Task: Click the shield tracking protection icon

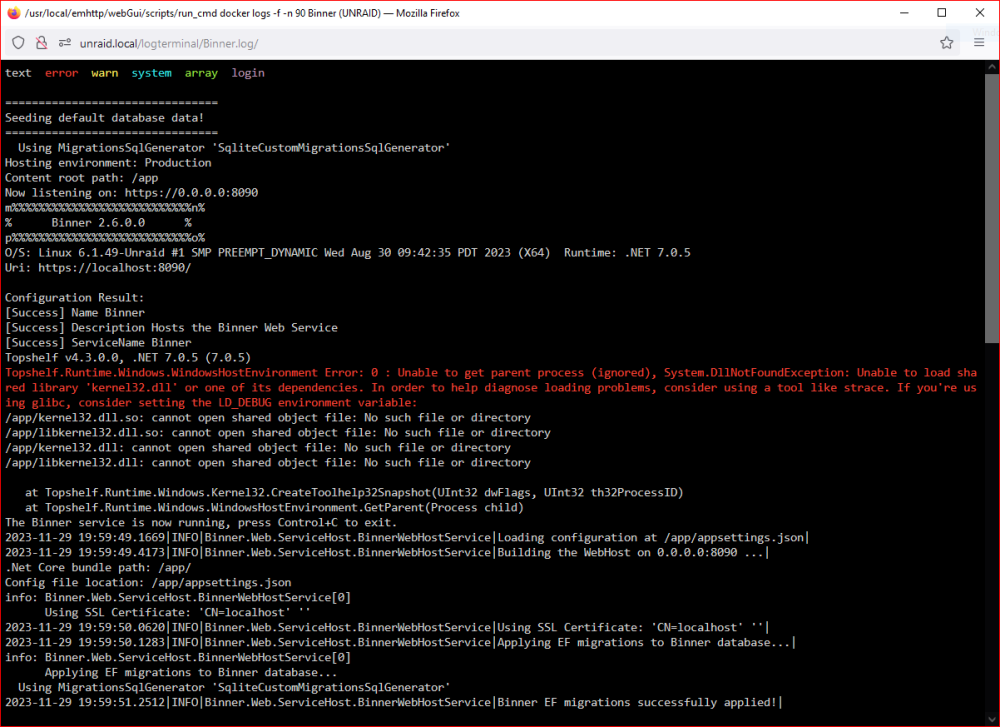Action: pos(18,43)
